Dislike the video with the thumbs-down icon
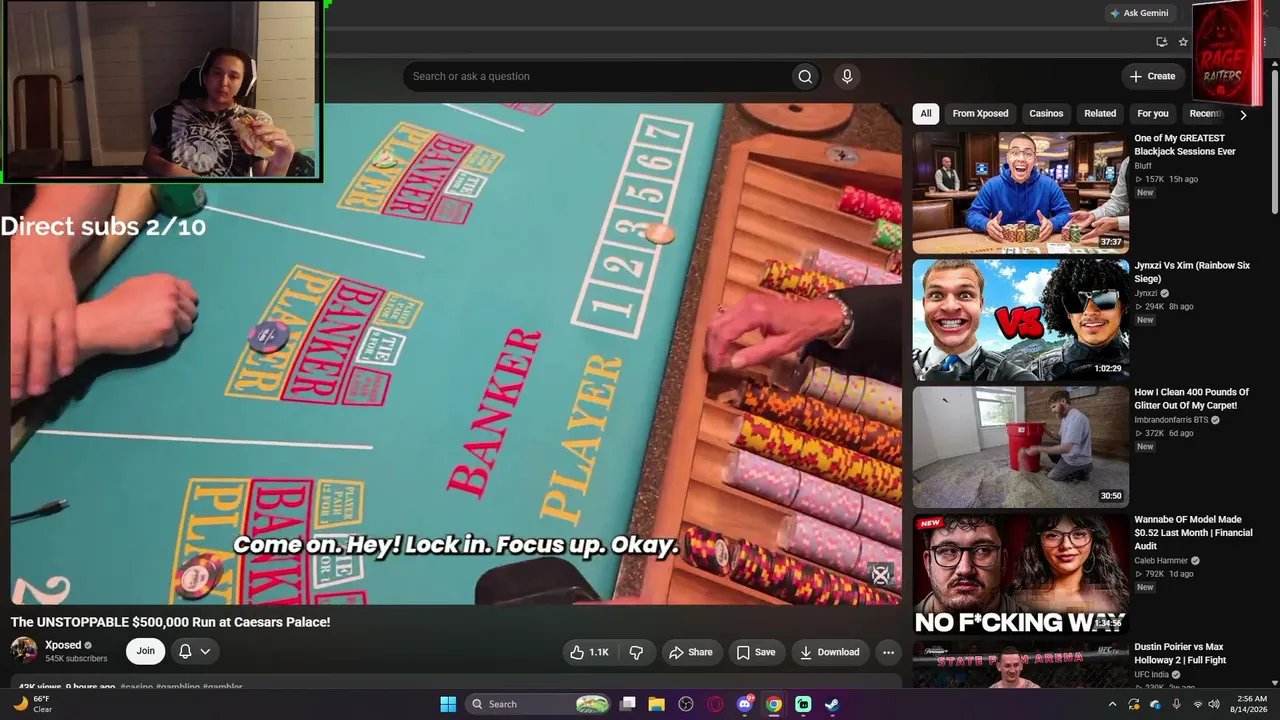Screen dimensions: 1280x720 pyautogui.click(x=636, y=652)
